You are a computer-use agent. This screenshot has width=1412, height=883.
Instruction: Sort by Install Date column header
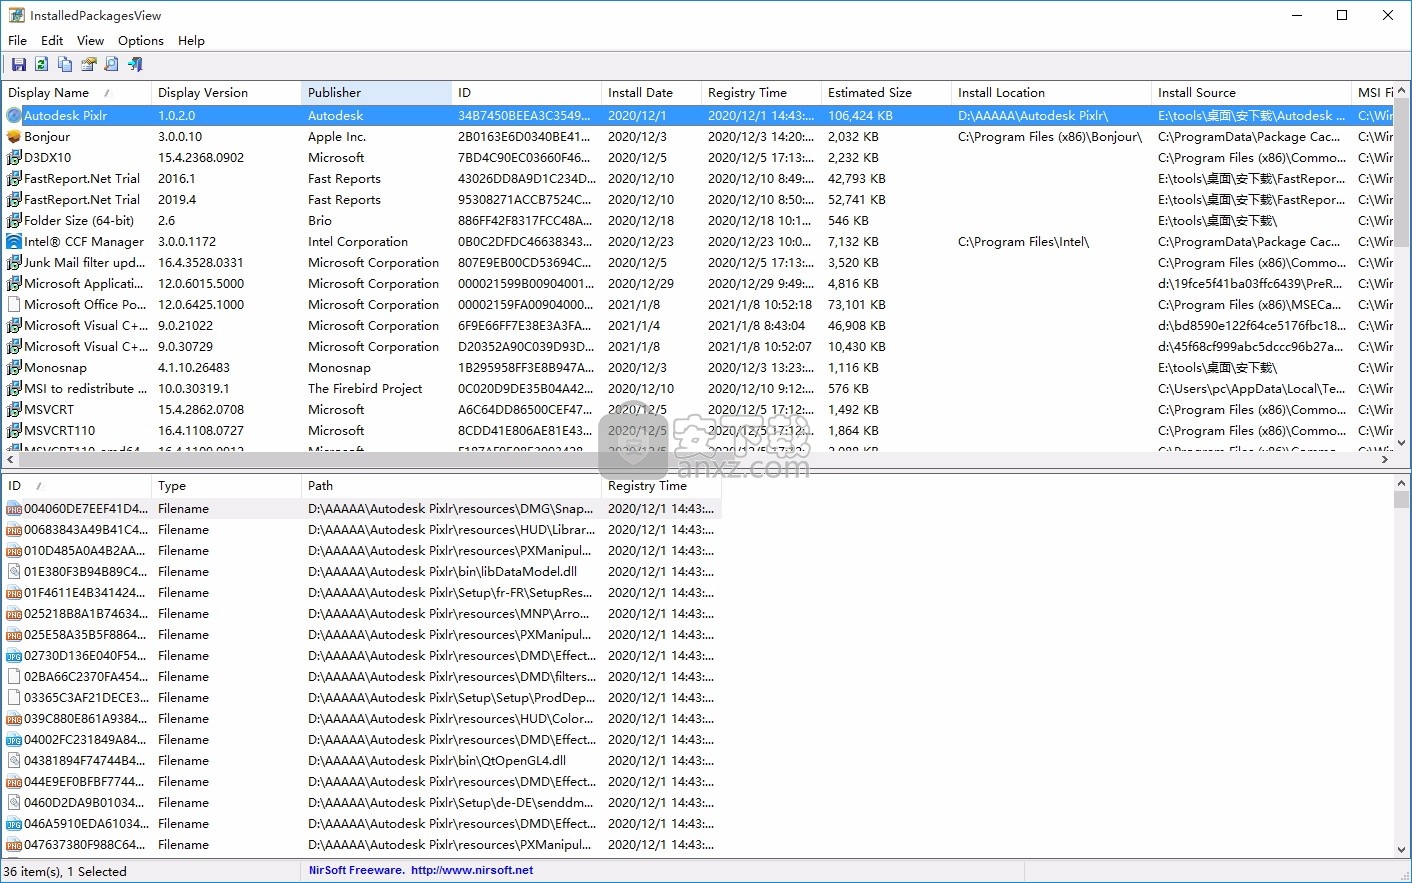tap(651, 93)
